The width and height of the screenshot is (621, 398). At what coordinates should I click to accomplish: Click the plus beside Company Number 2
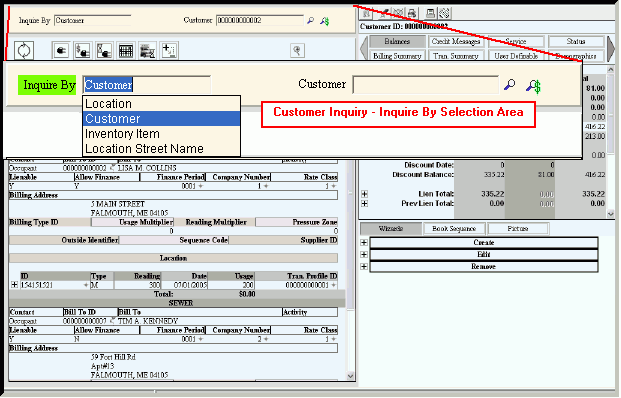[x=266, y=339]
